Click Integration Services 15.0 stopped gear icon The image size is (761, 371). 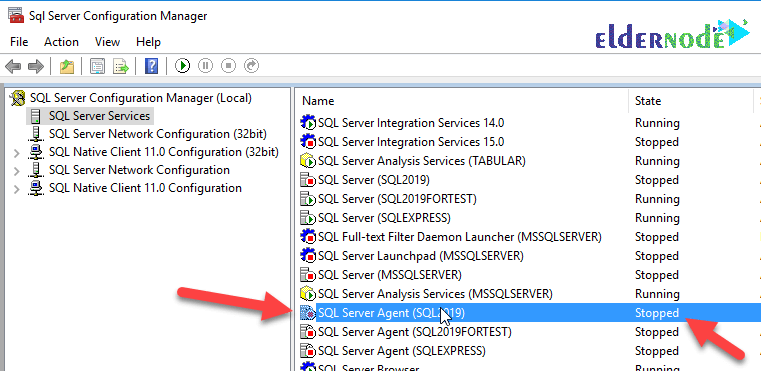tap(308, 142)
